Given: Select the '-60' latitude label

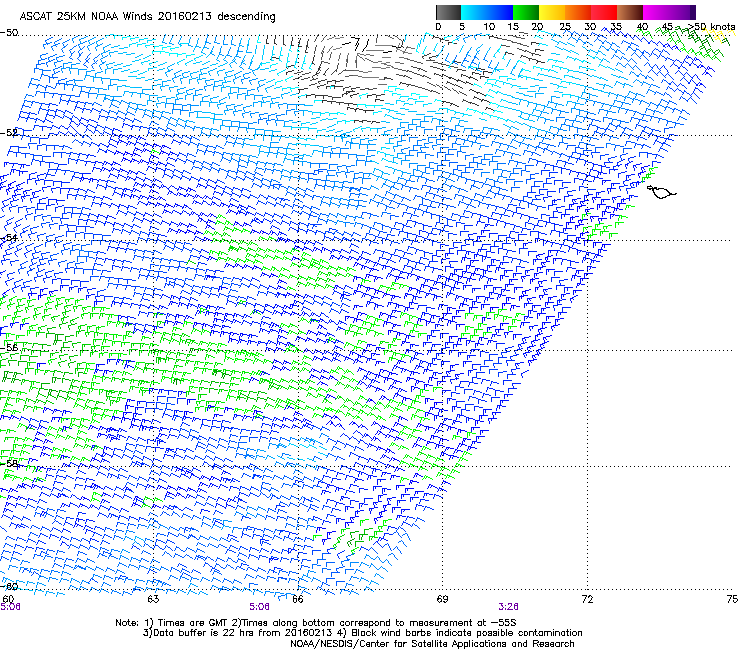Looking at the screenshot, I should [x=9, y=586].
